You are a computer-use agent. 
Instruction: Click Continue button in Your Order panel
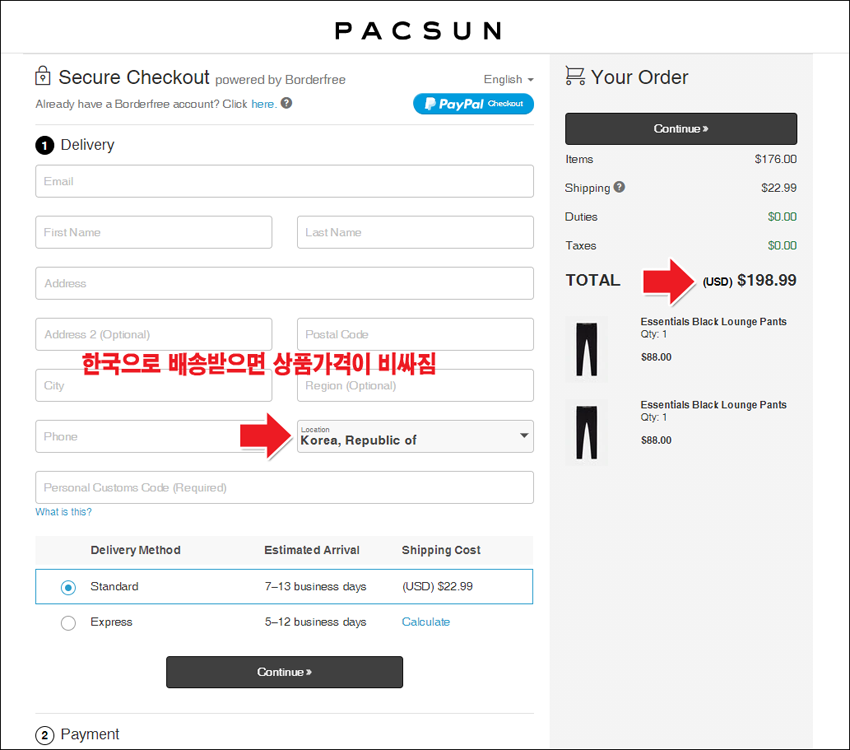(681, 128)
